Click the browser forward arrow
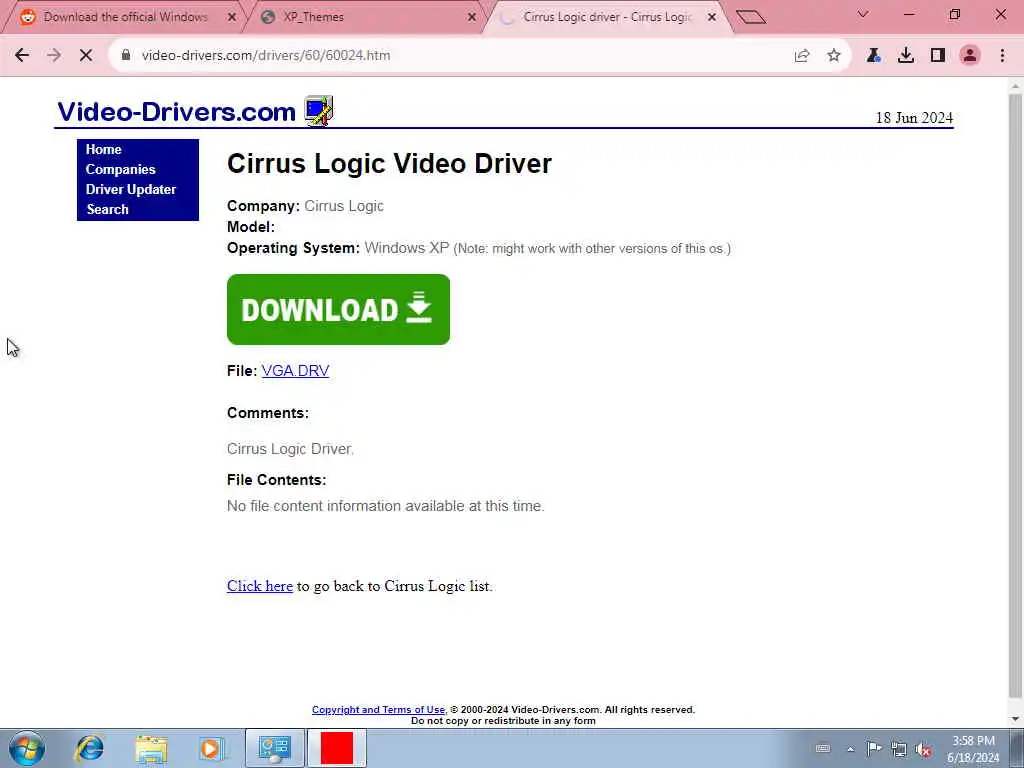The height and width of the screenshot is (768, 1024). (54, 56)
